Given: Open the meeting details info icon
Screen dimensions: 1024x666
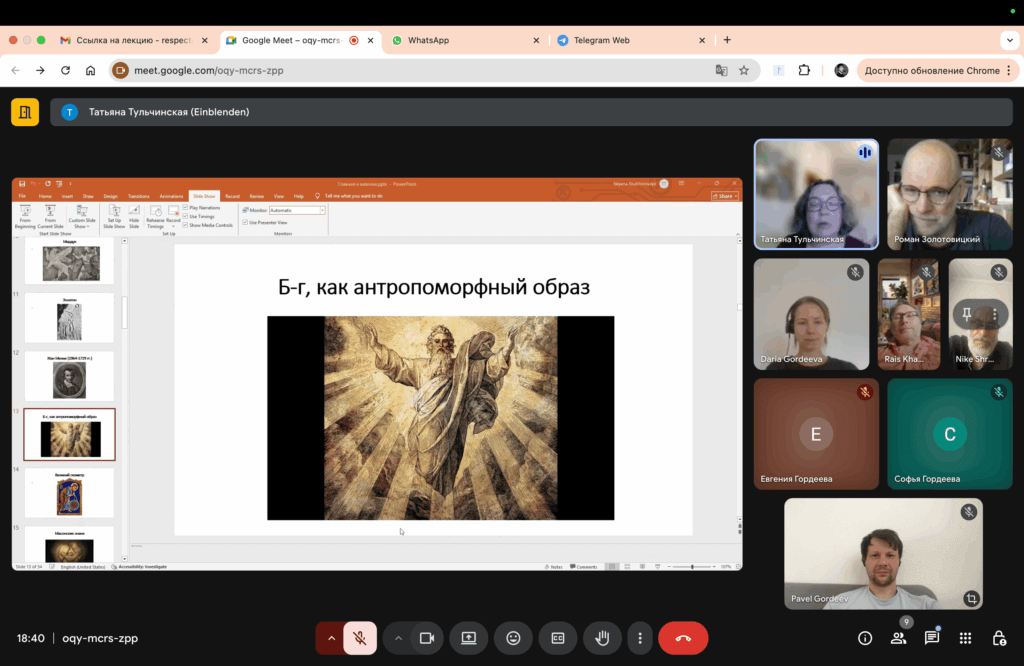Looking at the screenshot, I should pyautogui.click(x=866, y=638).
